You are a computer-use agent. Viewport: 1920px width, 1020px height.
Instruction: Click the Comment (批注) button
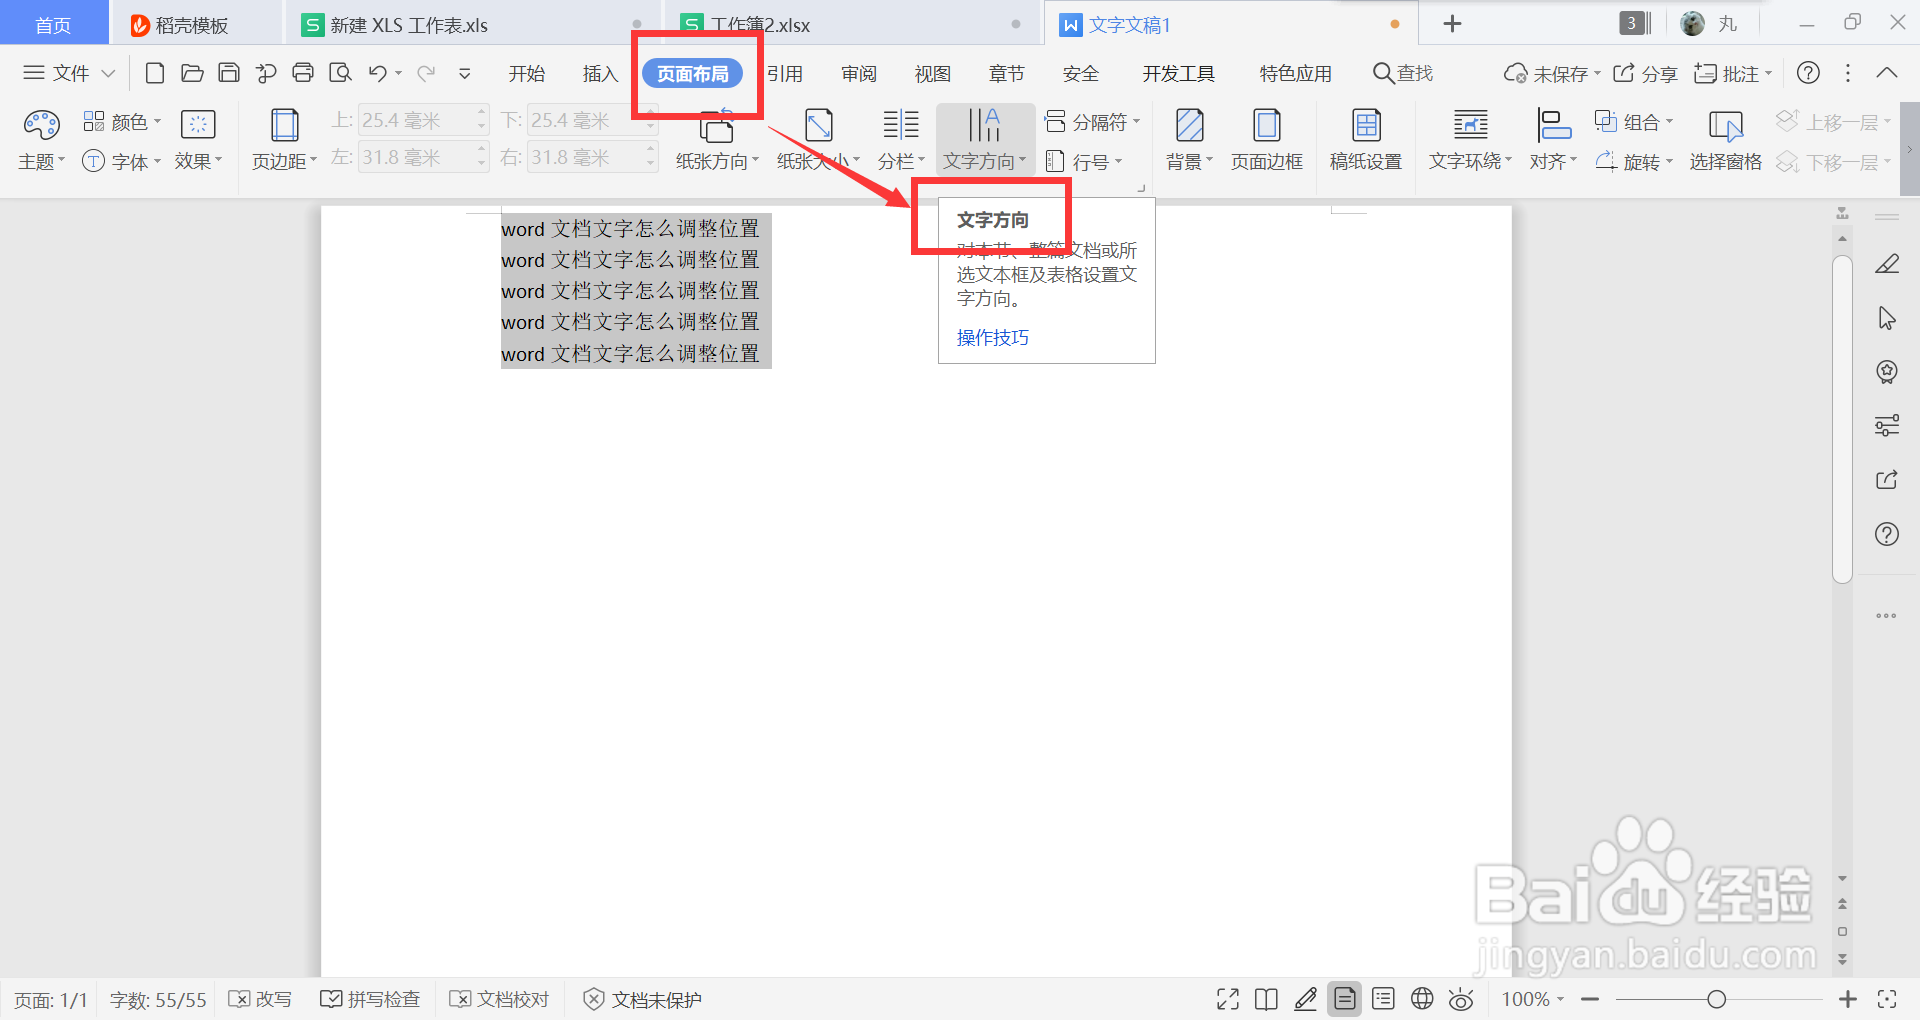pos(1733,73)
